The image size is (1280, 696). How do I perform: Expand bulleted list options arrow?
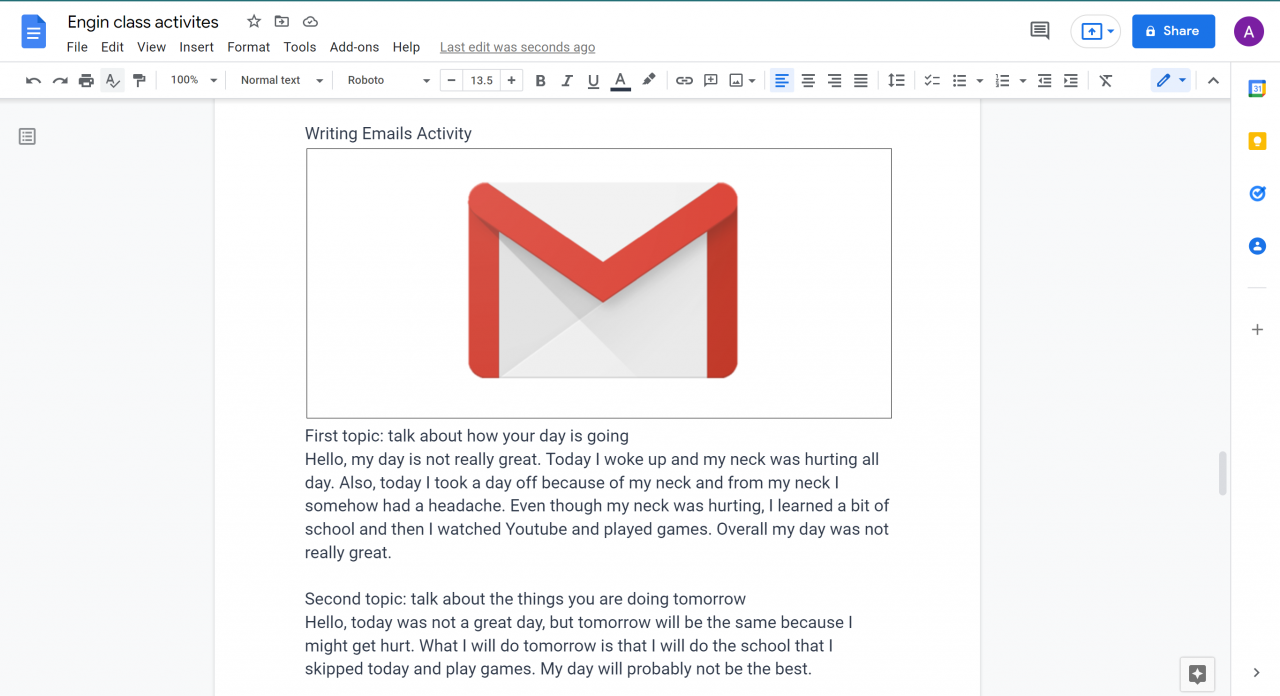979,80
